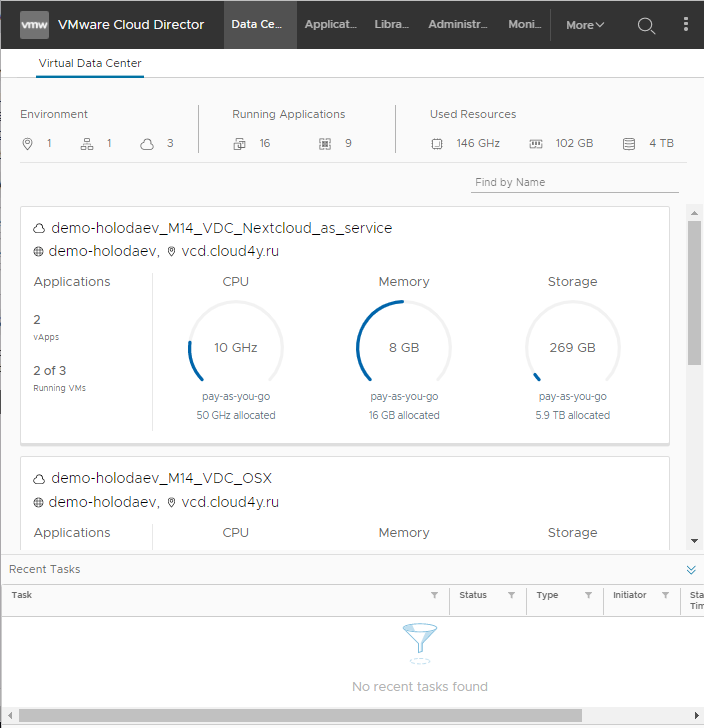Open the Monitor tab
The height and width of the screenshot is (728, 704).
tap(525, 25)
